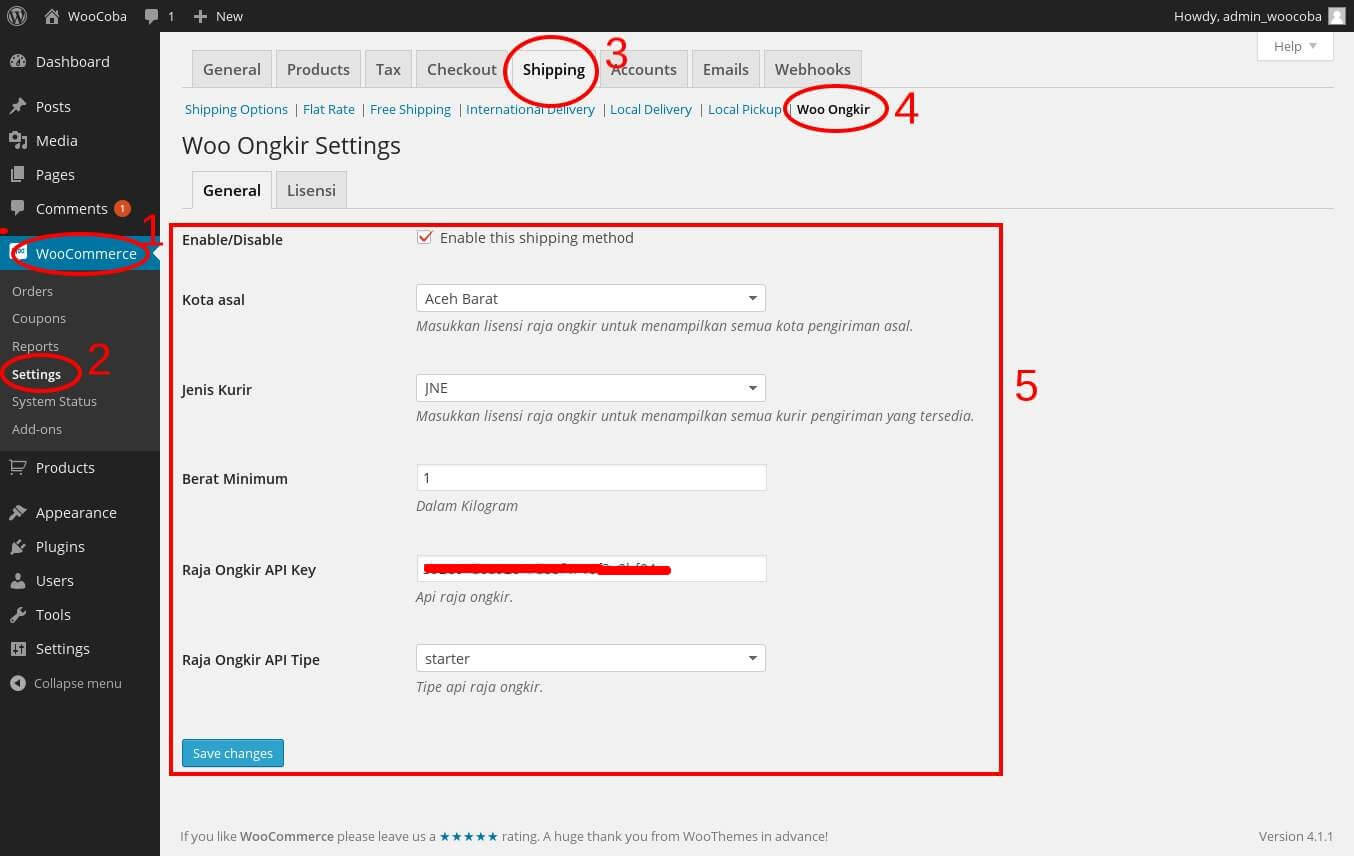Image resolution: width=1354 pixels, height=856 pixels.
Task: Collapse the admin sidebar menu
Action: (66, 683)
